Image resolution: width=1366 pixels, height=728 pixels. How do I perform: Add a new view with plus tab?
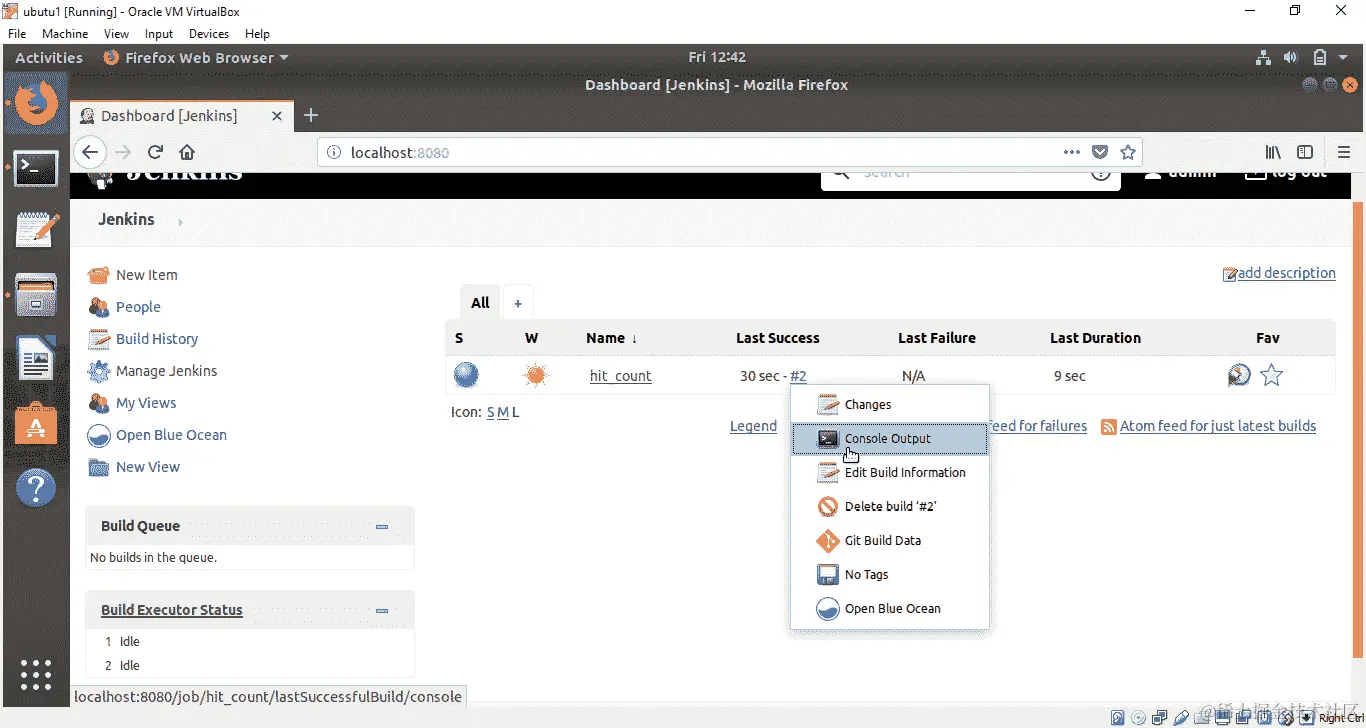coord(518,303)
